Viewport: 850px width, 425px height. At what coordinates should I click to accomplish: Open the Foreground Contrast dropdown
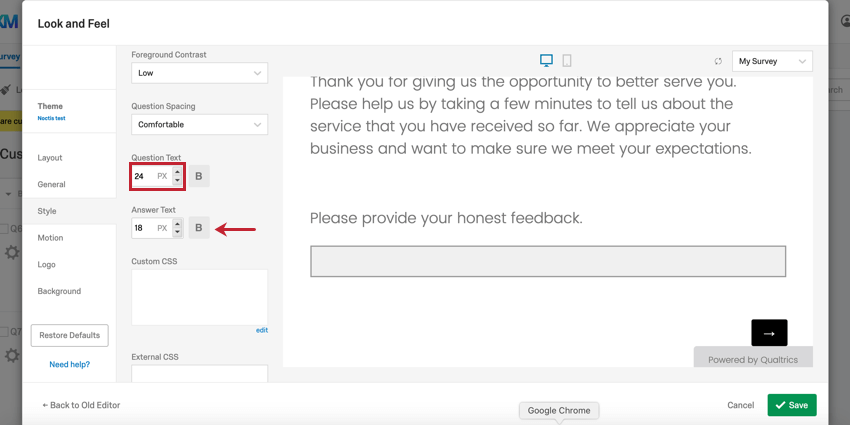pyautogui.click(x=199, y=73)
